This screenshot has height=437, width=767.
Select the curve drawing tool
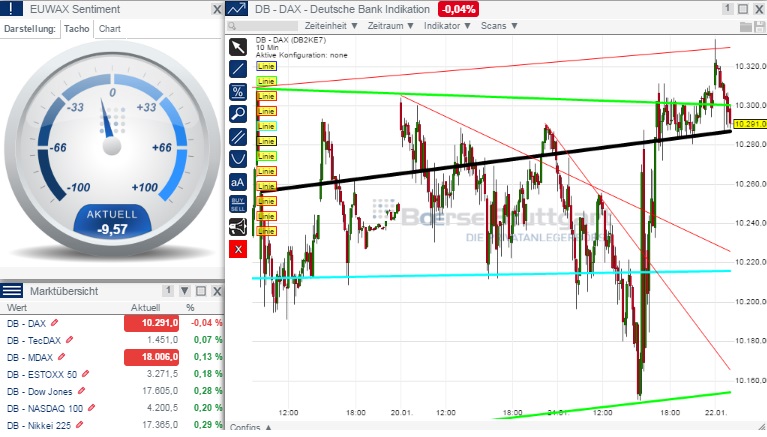point(238,159)
